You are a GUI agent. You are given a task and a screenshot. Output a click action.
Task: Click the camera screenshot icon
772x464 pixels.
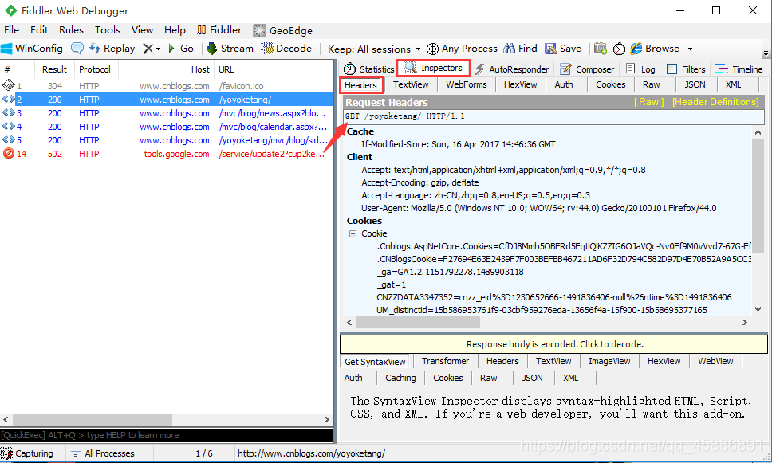tap(600, 48)
